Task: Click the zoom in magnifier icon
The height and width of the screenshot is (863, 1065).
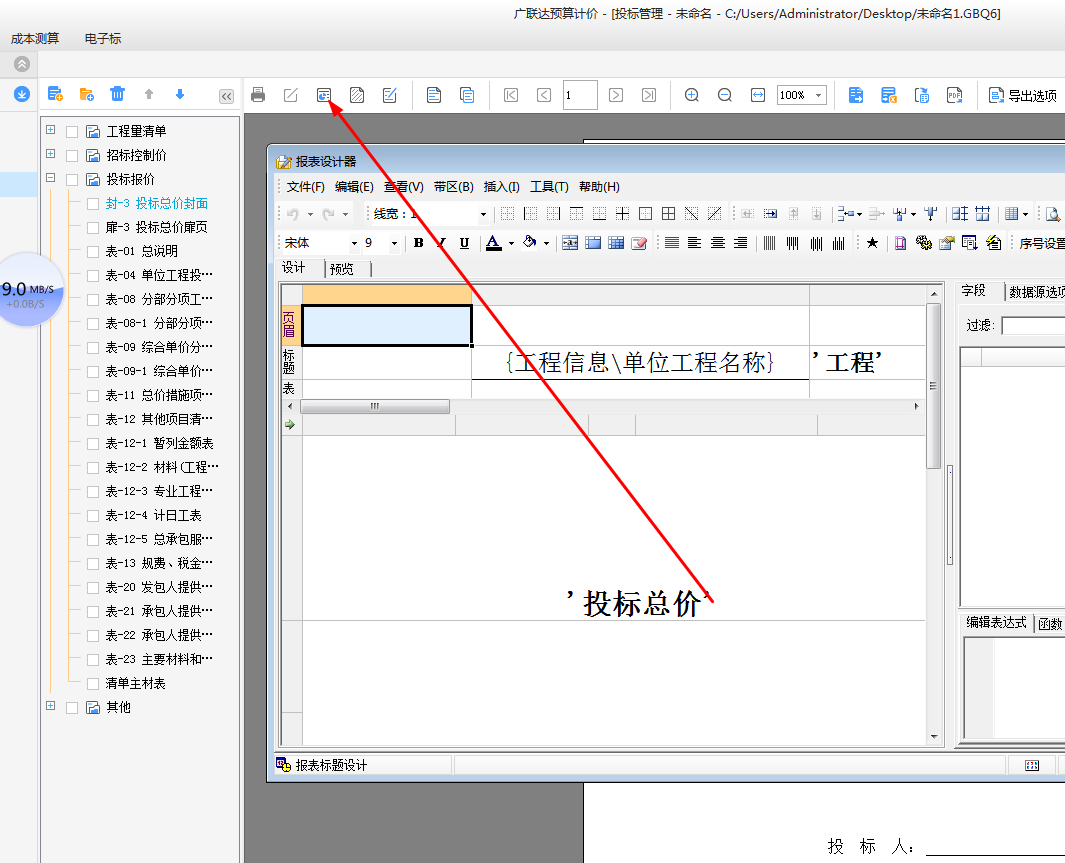Action: [691, 95]
